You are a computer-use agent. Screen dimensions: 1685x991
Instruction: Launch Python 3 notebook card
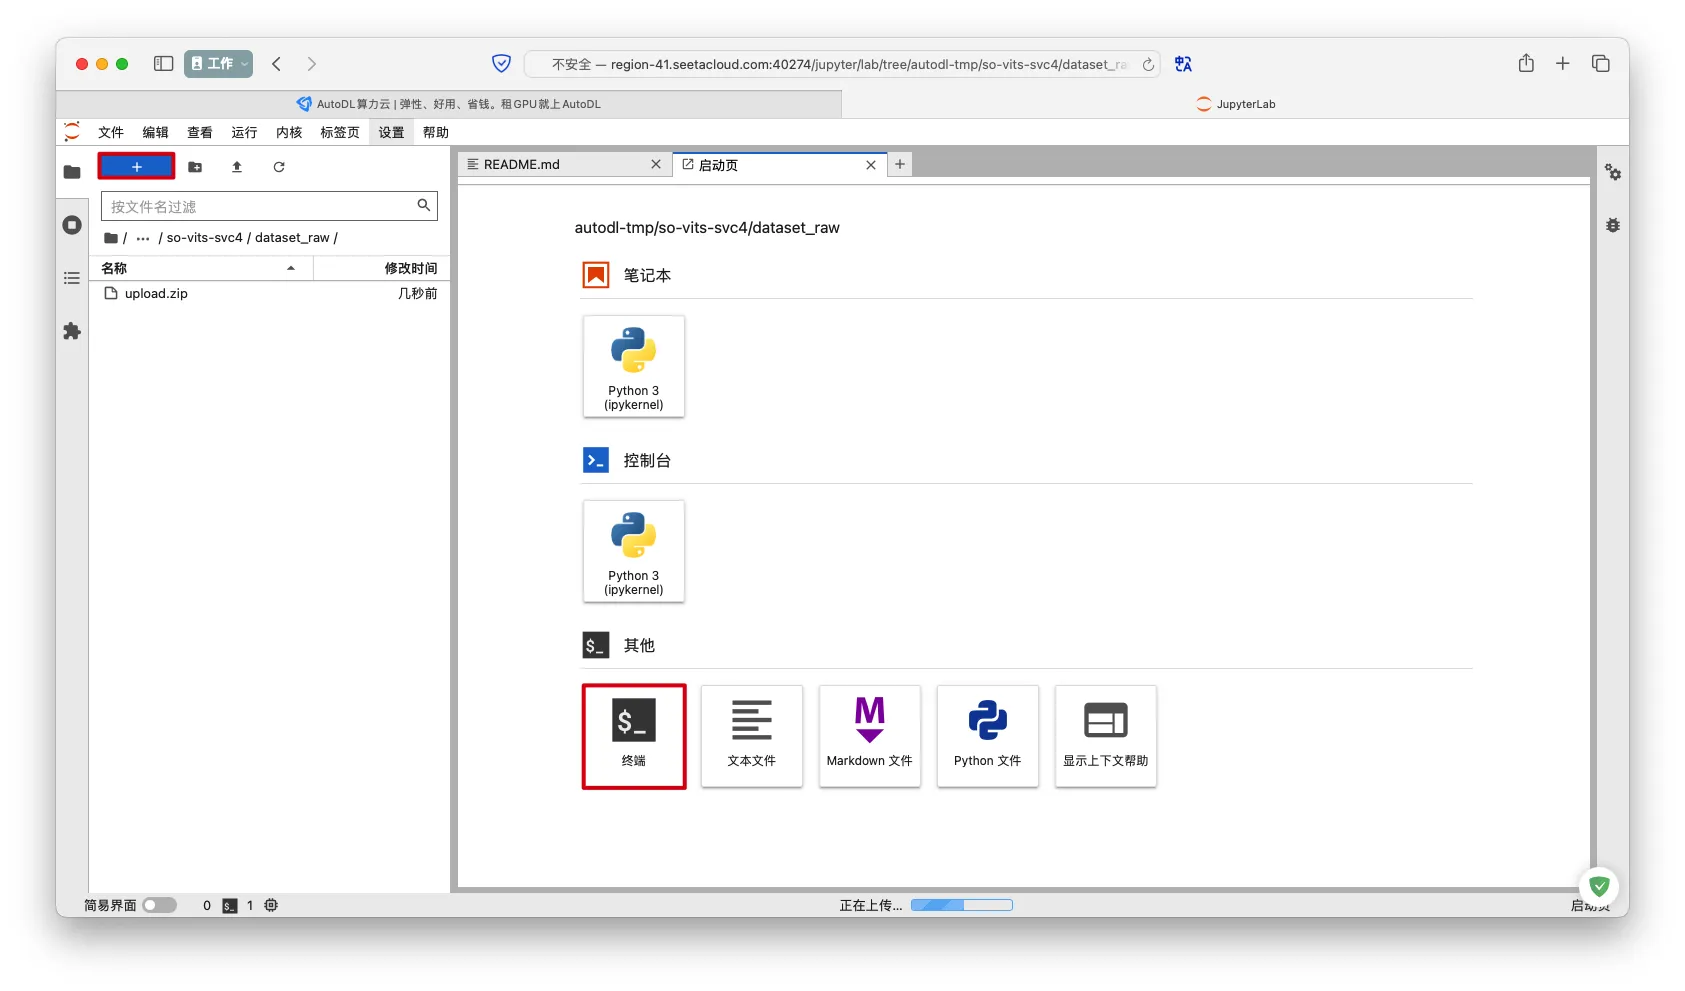(633, 366)
